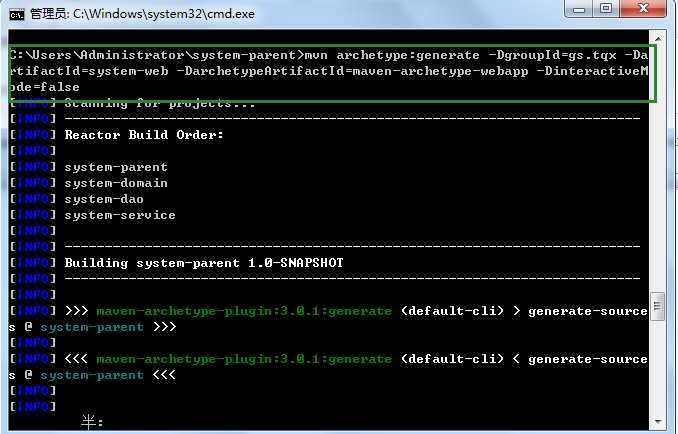
Task: Click 'system-parent >>>' cyan text
Action: (108, 327)
